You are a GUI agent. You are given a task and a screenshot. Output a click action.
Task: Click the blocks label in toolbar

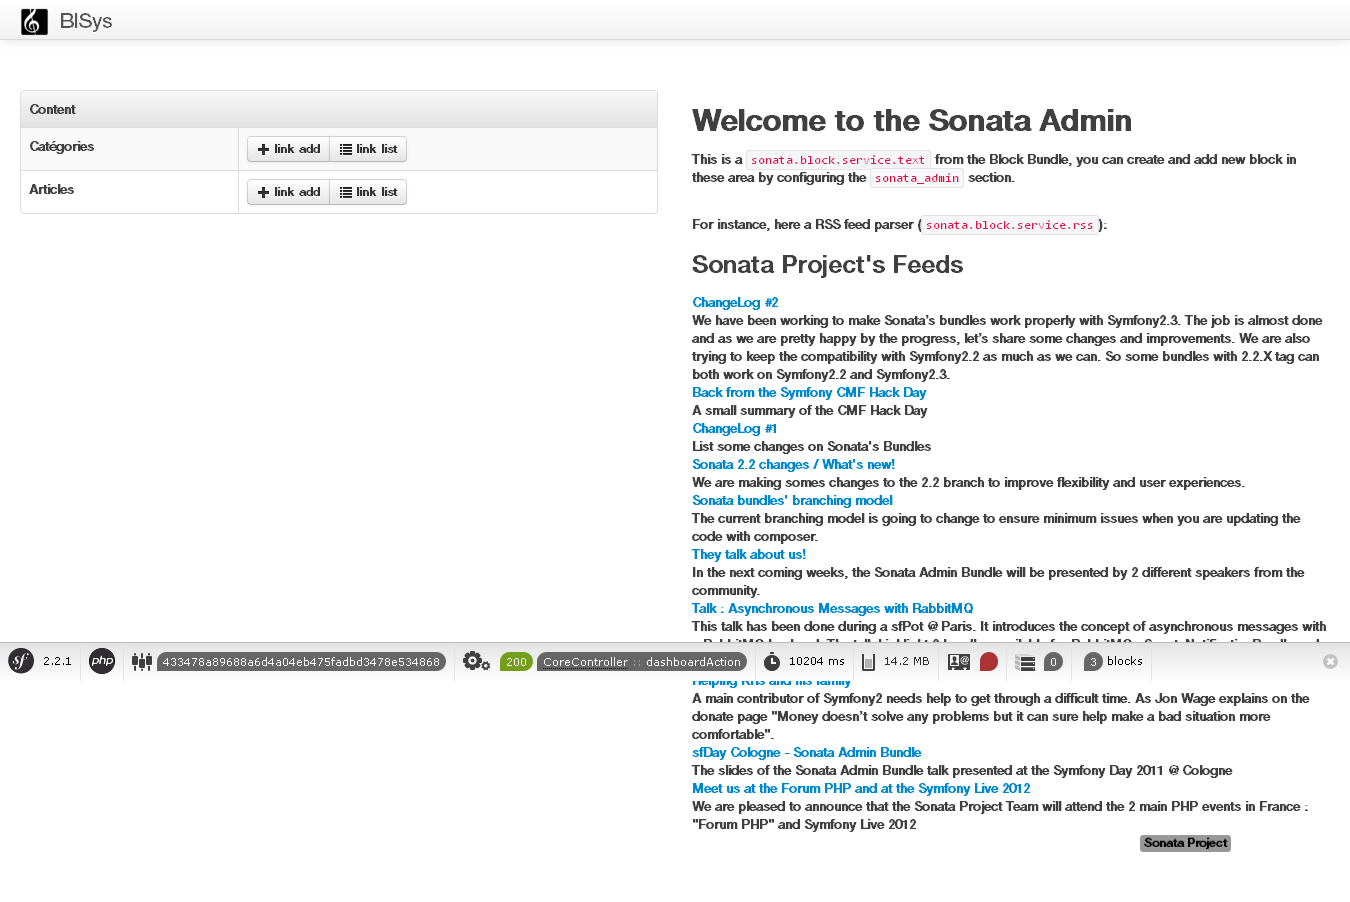click(1124, 661)
